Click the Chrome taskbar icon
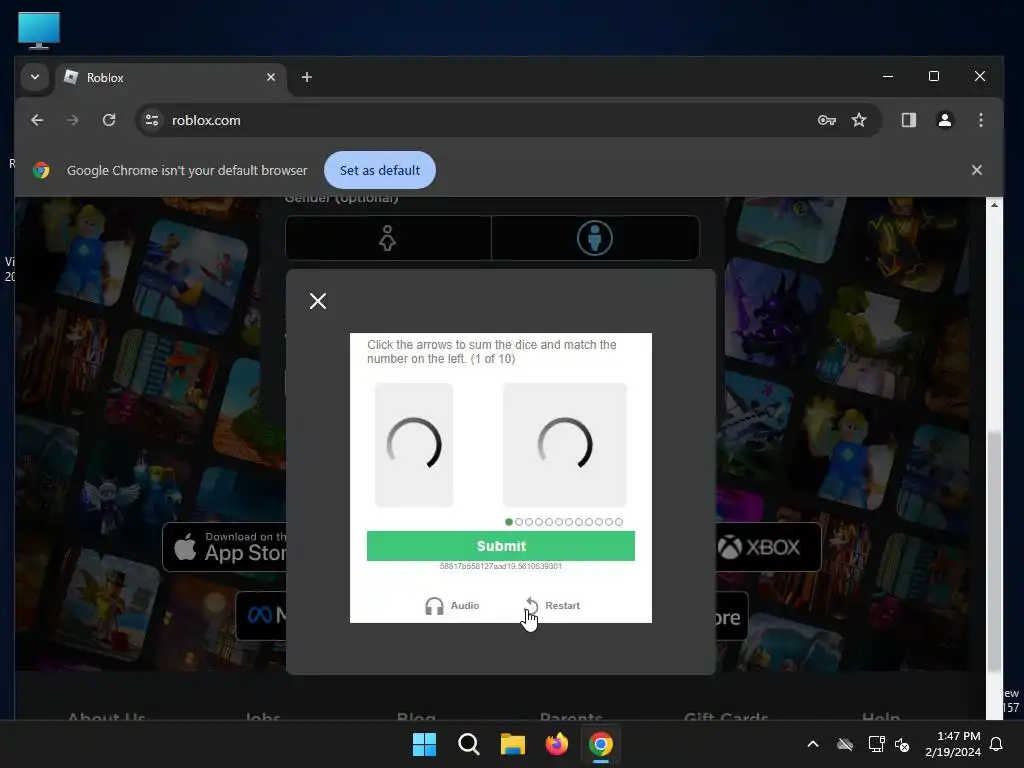The height and width of the screenshot is (768, 1024). point(601,744)
